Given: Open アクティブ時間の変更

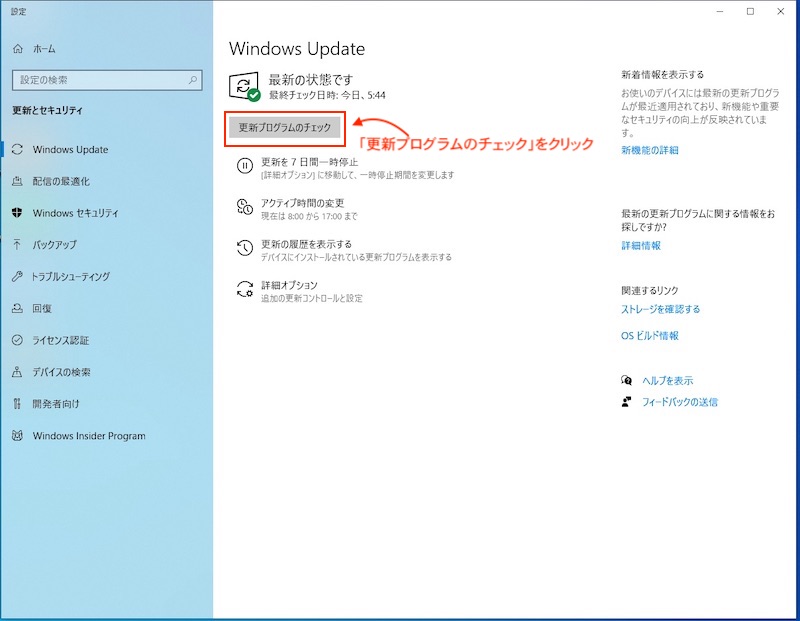Looking at the screenshot, I should [x=303, y=203].
